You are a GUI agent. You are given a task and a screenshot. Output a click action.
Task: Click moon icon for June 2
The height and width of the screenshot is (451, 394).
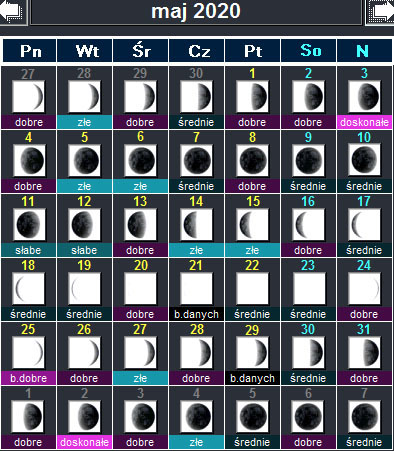(x=84, y=416)
